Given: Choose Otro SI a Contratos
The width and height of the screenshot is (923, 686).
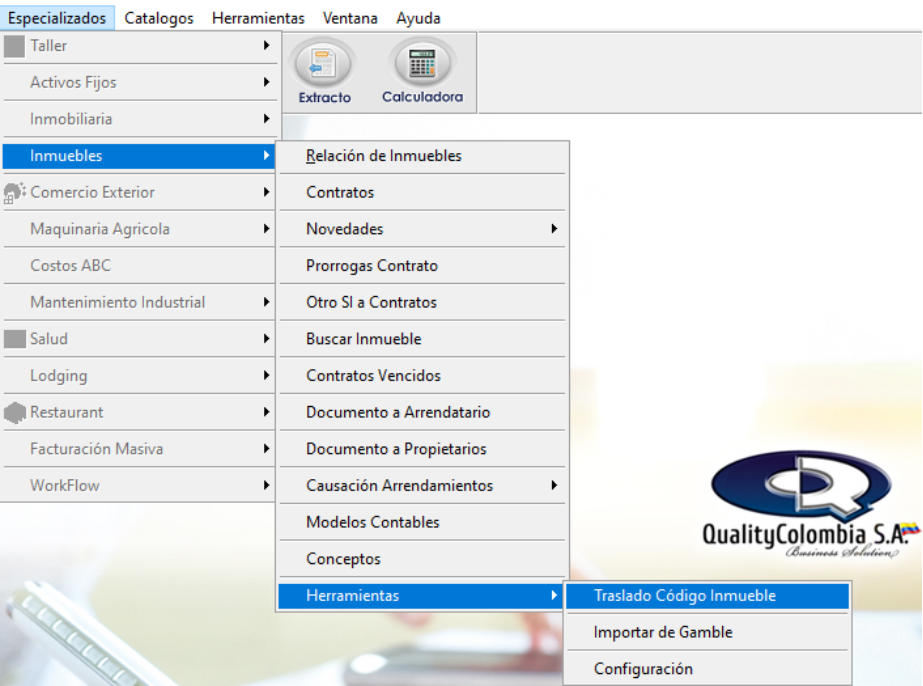Looking at the screenshot, I should click(422, 302).
